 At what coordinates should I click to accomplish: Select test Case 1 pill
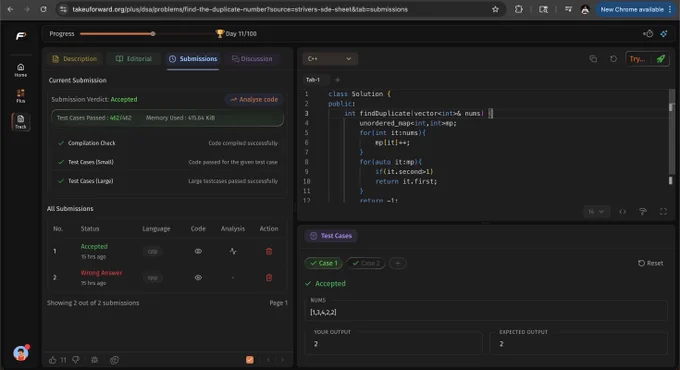click(324, 263)
